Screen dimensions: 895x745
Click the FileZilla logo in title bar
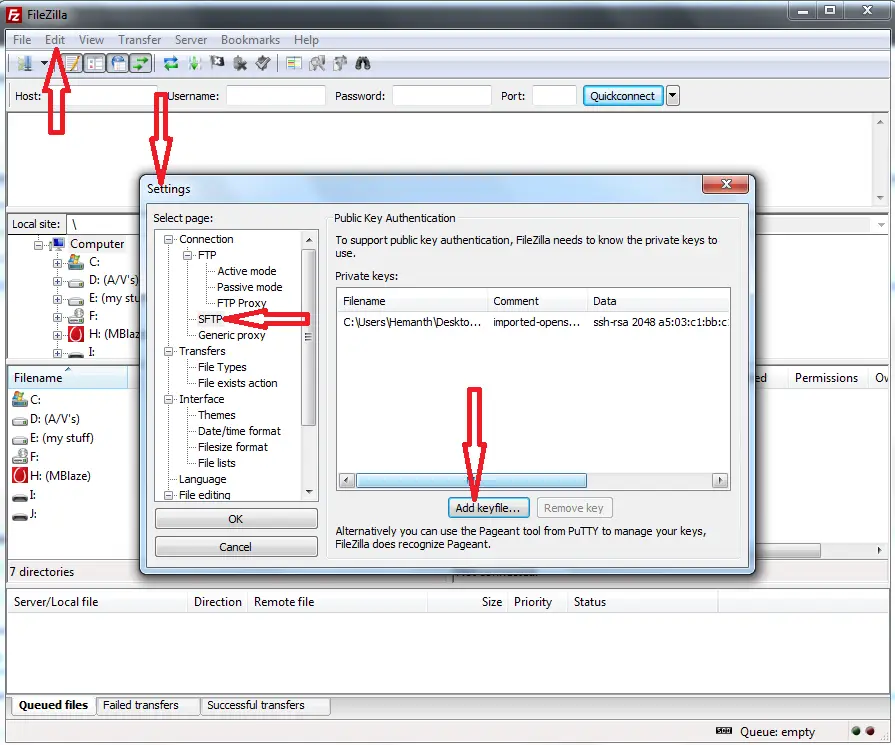click(x=14, y=14)
